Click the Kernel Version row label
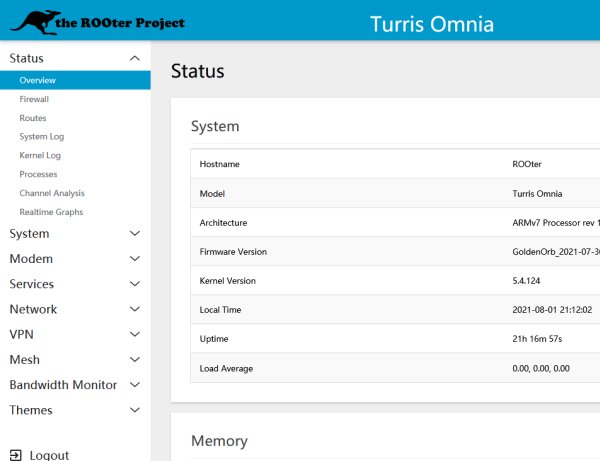Viewport: 600px width, 461px height. click(x=227, y=281)
